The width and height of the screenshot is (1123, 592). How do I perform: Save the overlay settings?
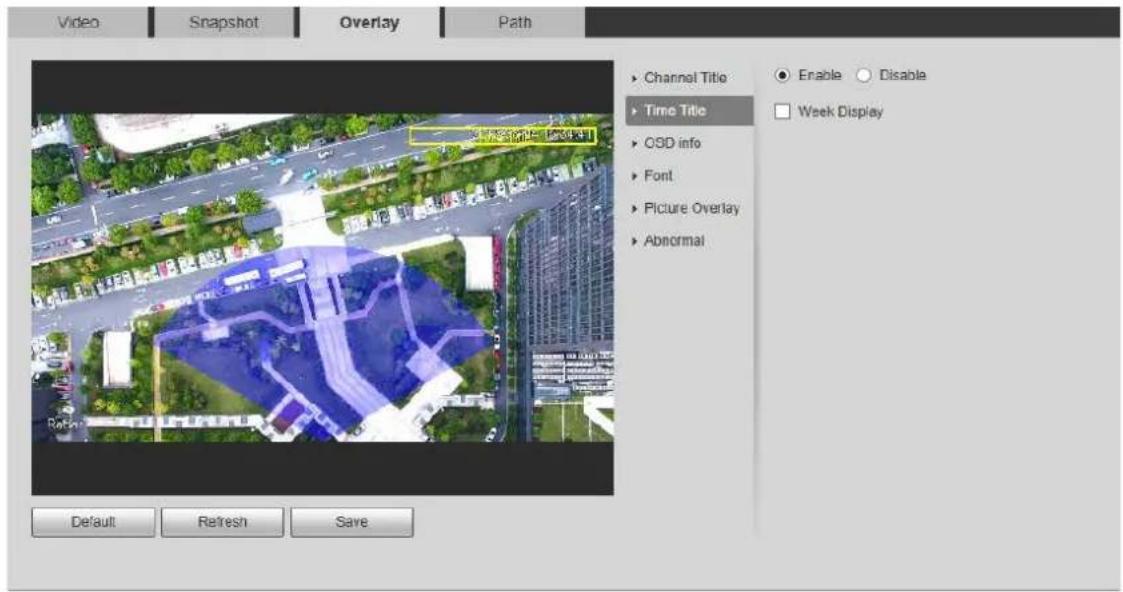pos(352,523)
